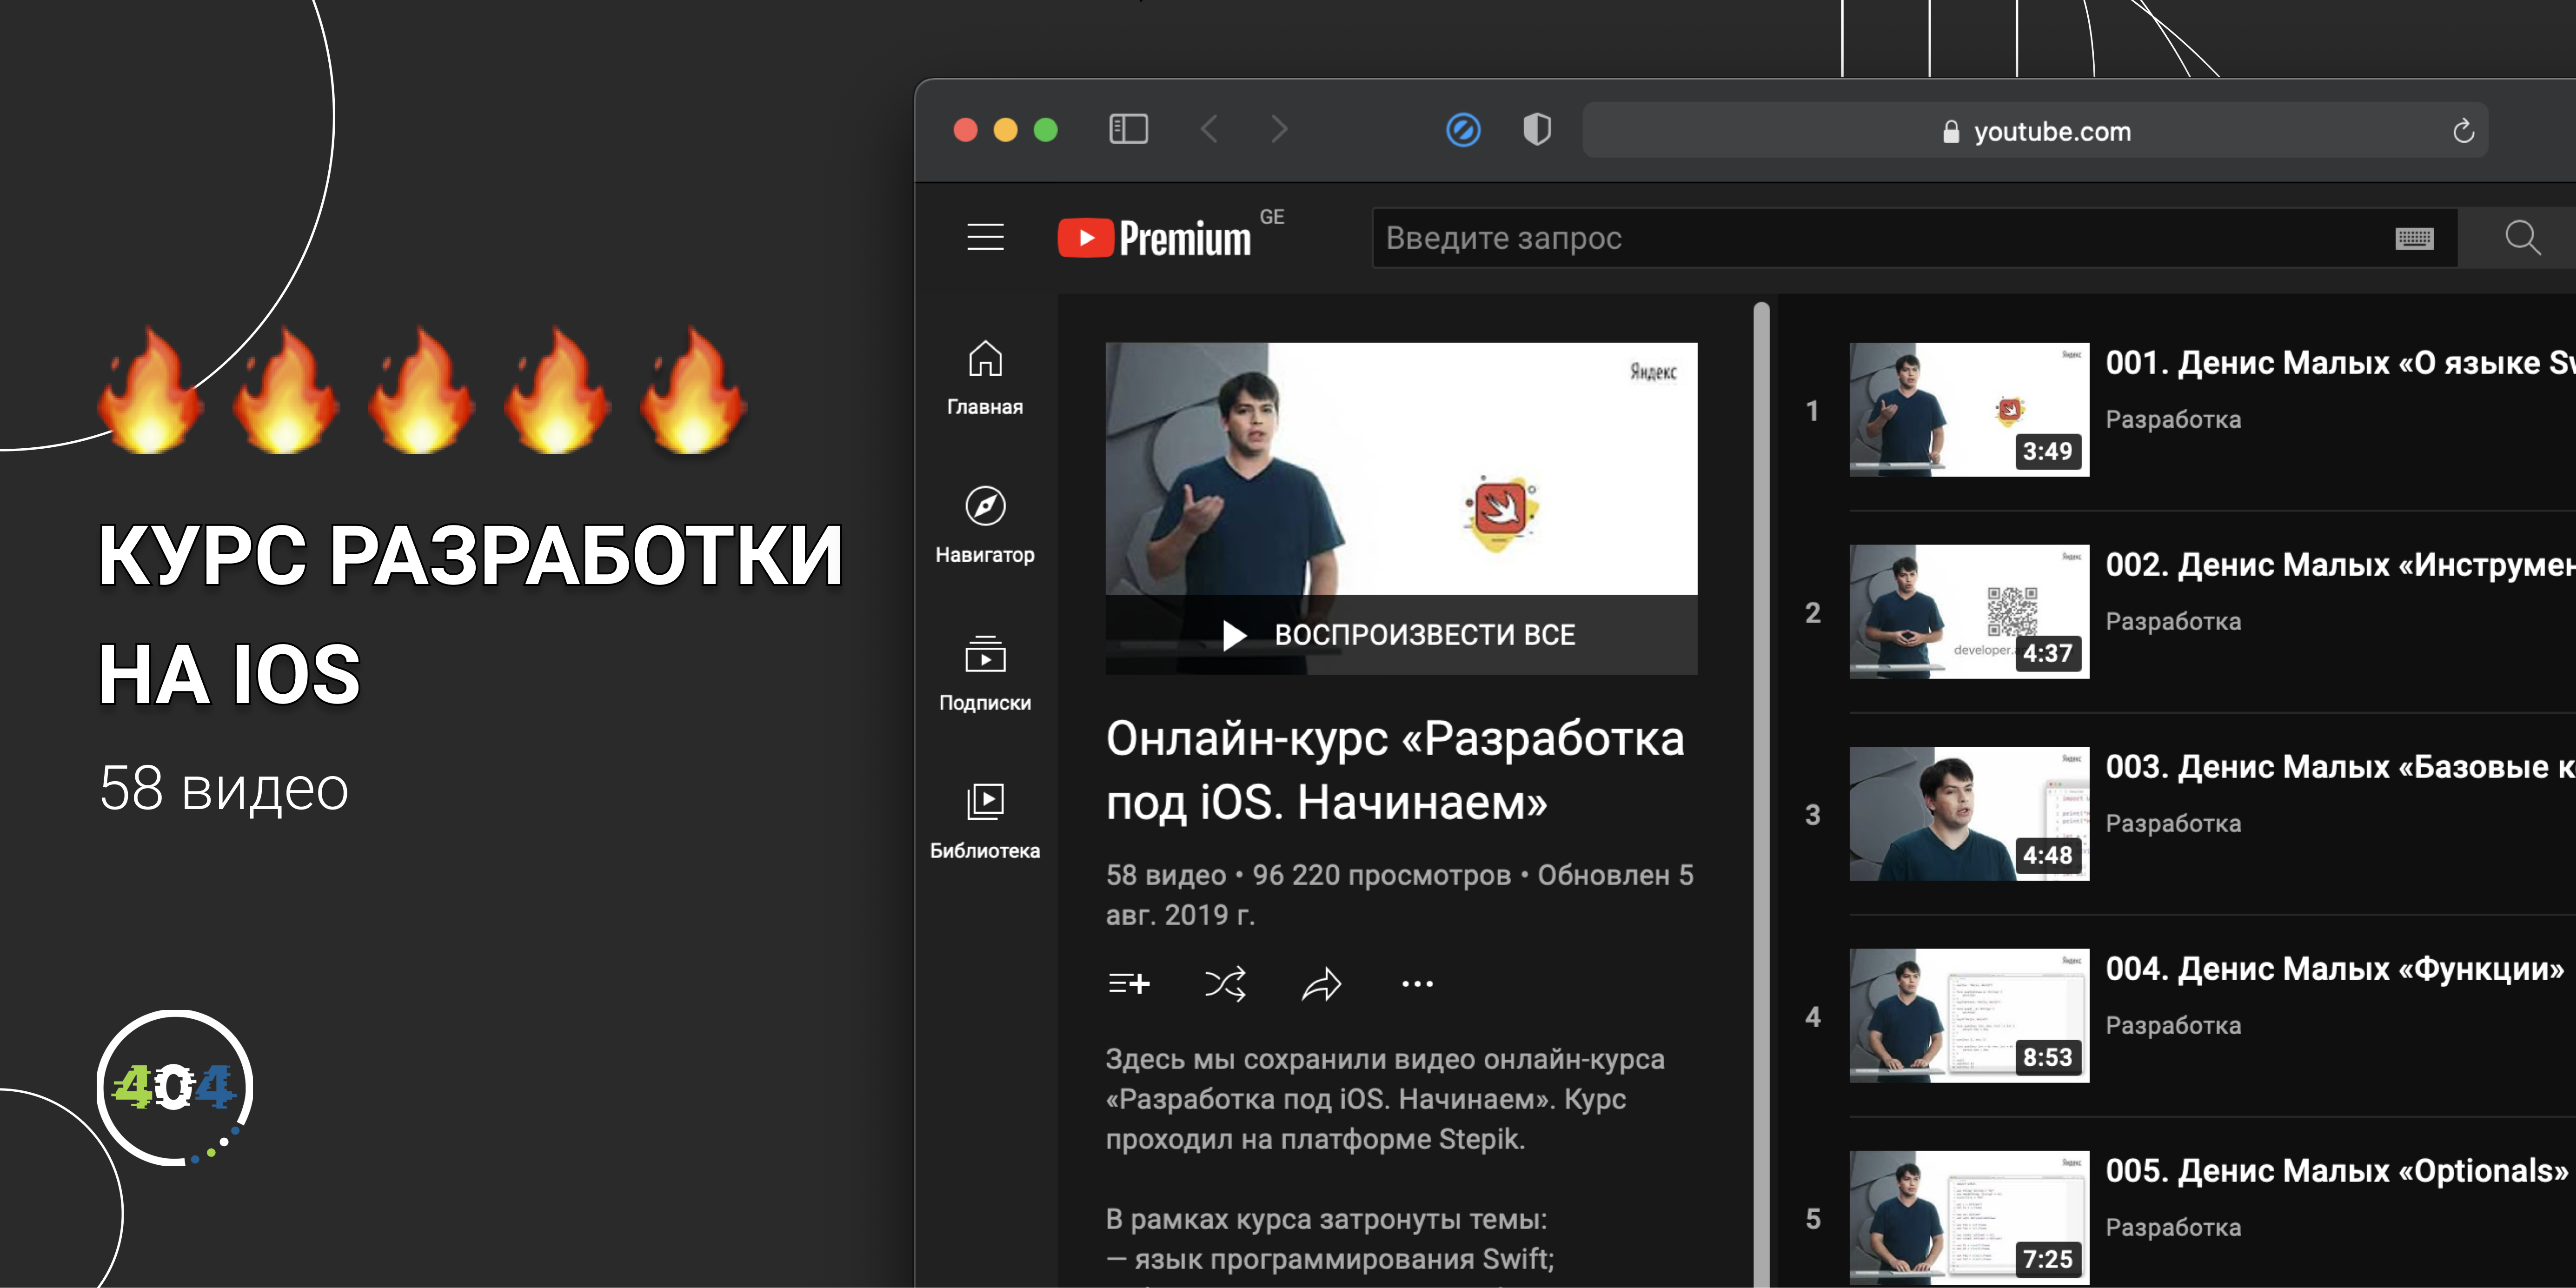2576x1288 pixels.
Task: Play all with 'ВОСПРОИЗВЕСТИ ВСЕ'
Action: tap(1401, 635)
